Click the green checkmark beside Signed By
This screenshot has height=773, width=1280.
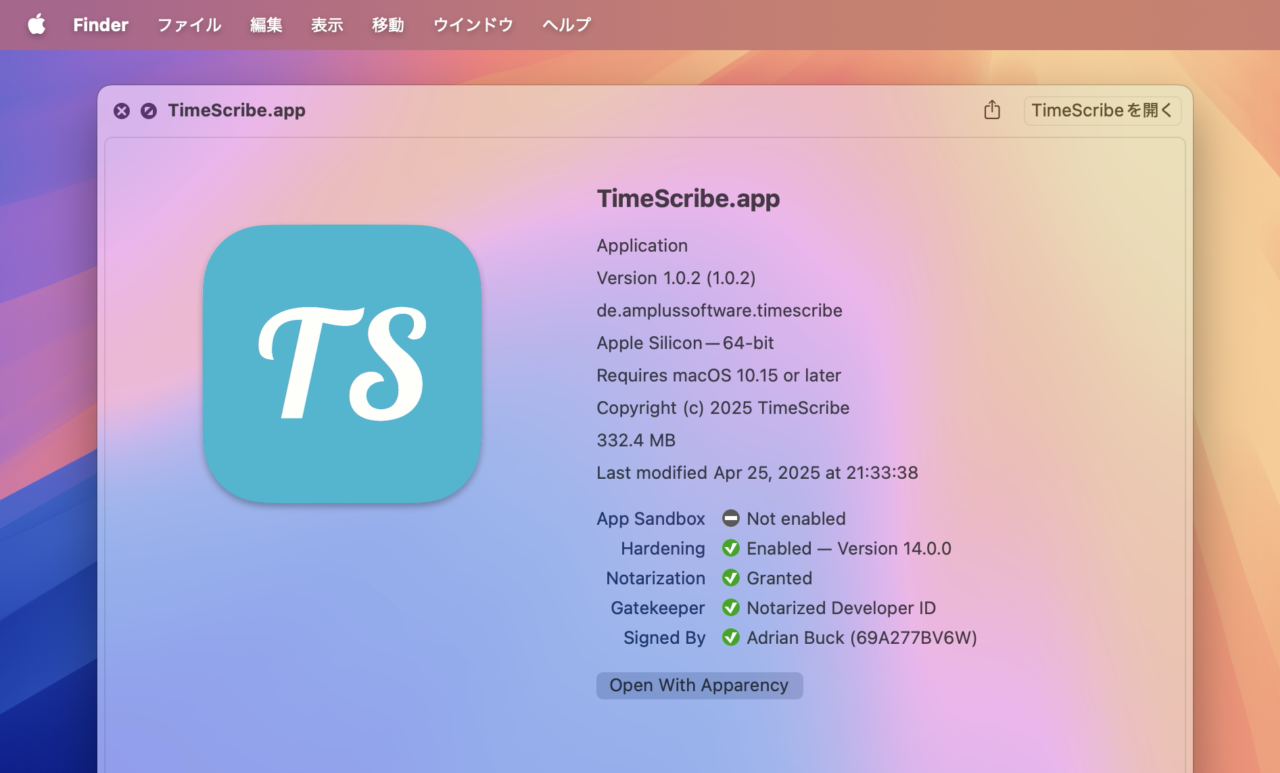tap(731, 638)
